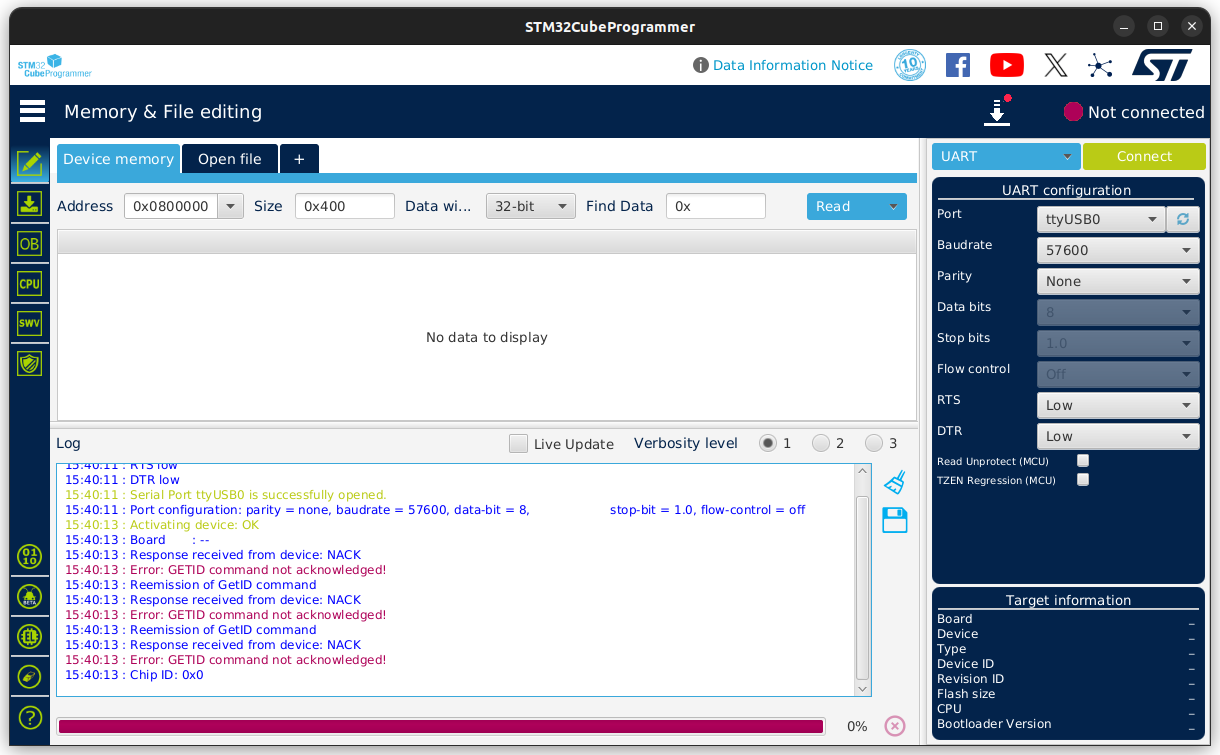Open the pill-shaped sidebar icon above help
This screenshot has height=755, width=1220.
[x=30, y=676]
